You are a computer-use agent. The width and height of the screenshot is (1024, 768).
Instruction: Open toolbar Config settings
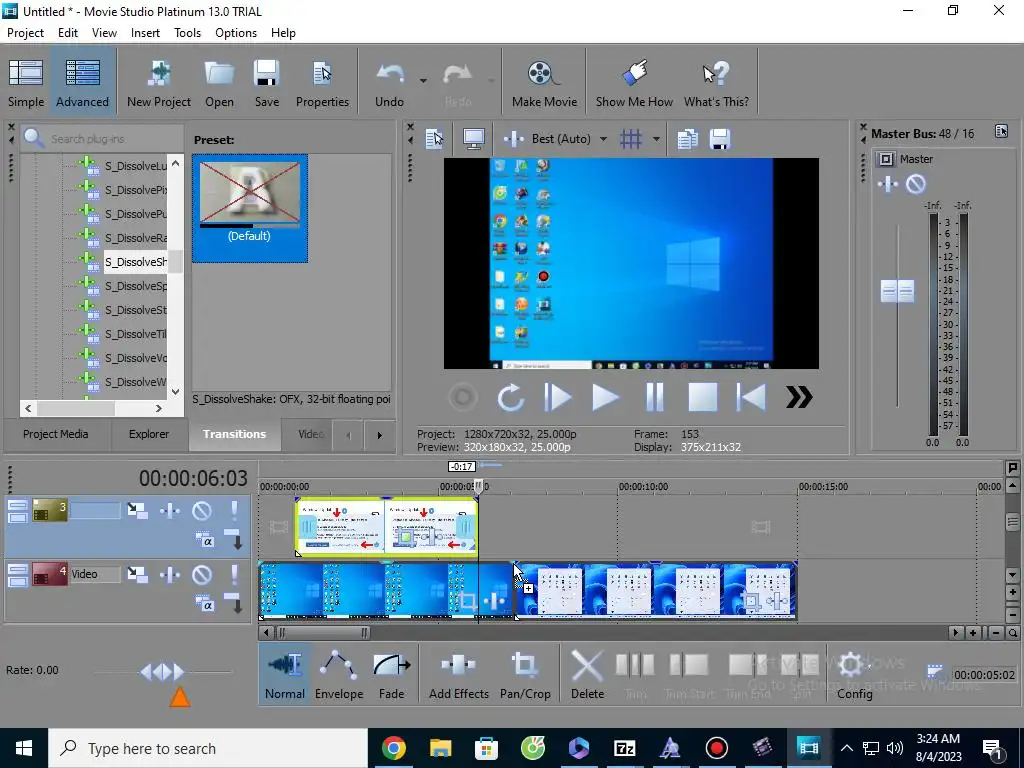click(854, 675)
